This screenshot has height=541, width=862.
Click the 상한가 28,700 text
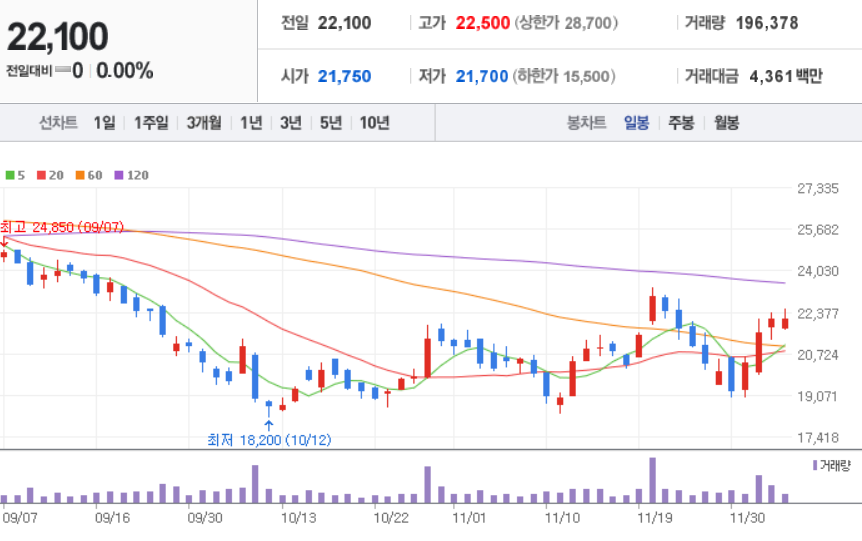point(566,23)
